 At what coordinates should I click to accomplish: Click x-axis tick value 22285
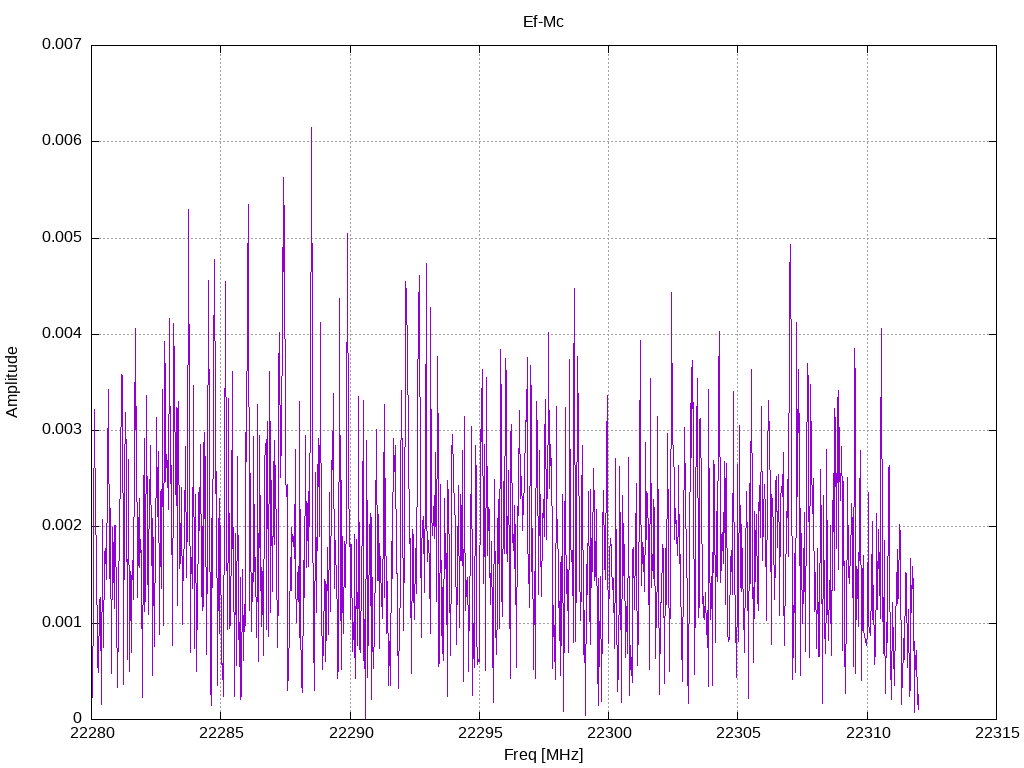click(x=221, y=733)
